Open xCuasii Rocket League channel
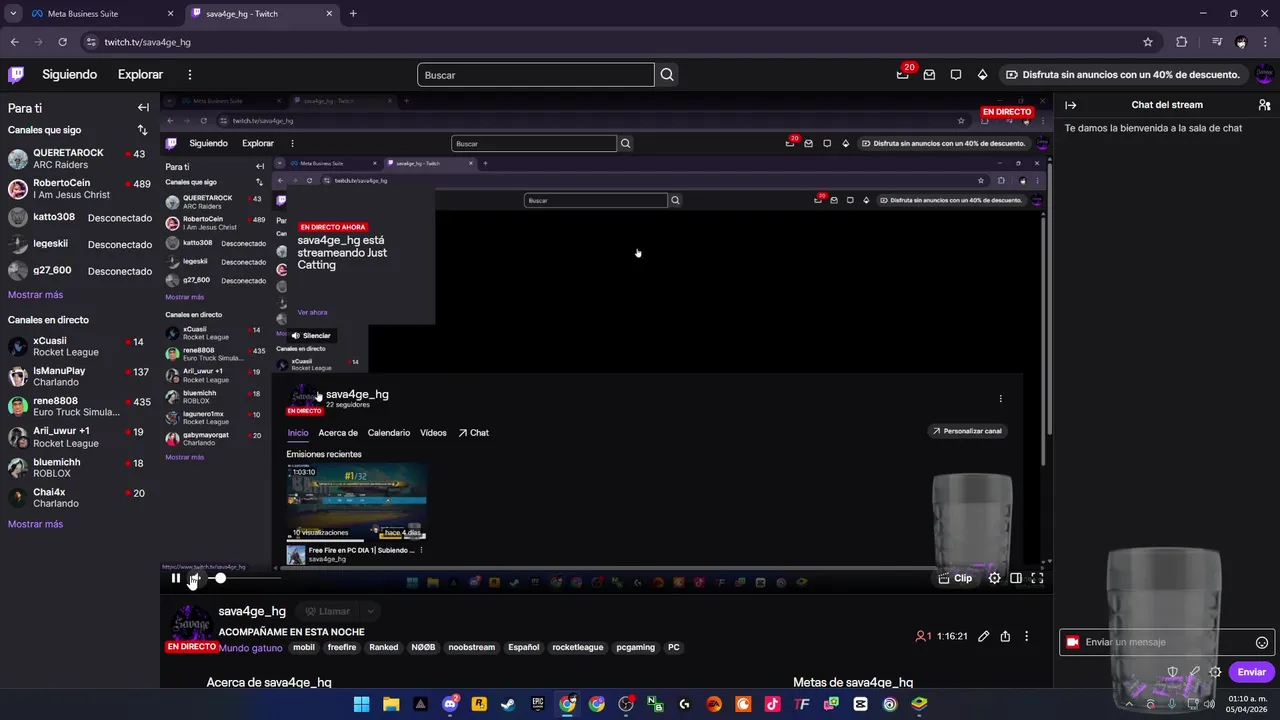The height and width of the screenshot is (720, 1280). point(80,347)
